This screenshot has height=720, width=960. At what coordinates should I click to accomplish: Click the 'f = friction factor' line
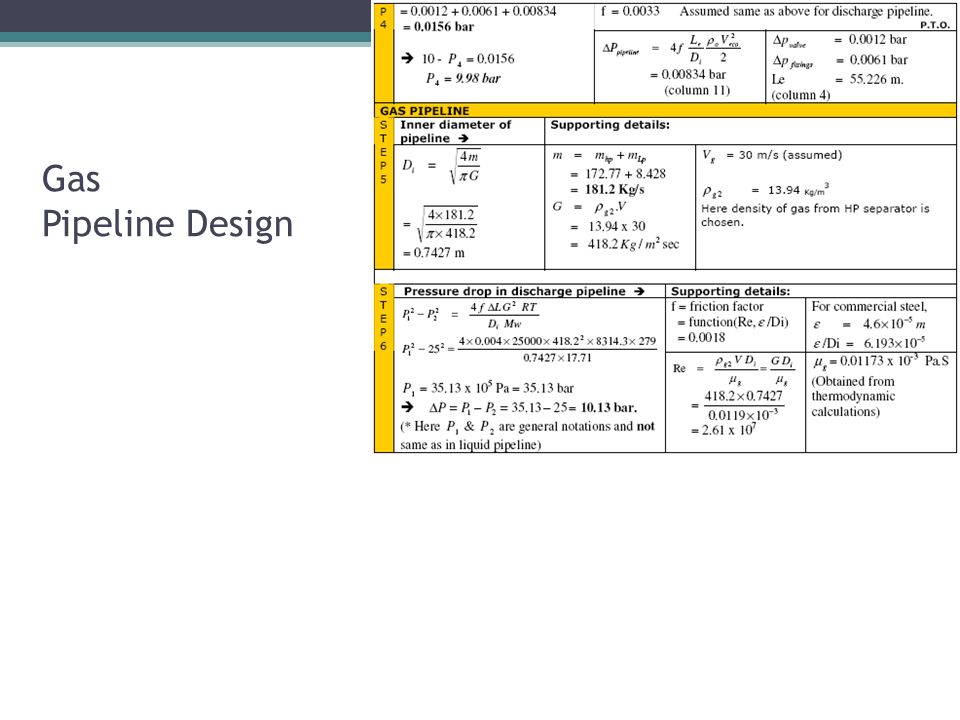(717, 306)
